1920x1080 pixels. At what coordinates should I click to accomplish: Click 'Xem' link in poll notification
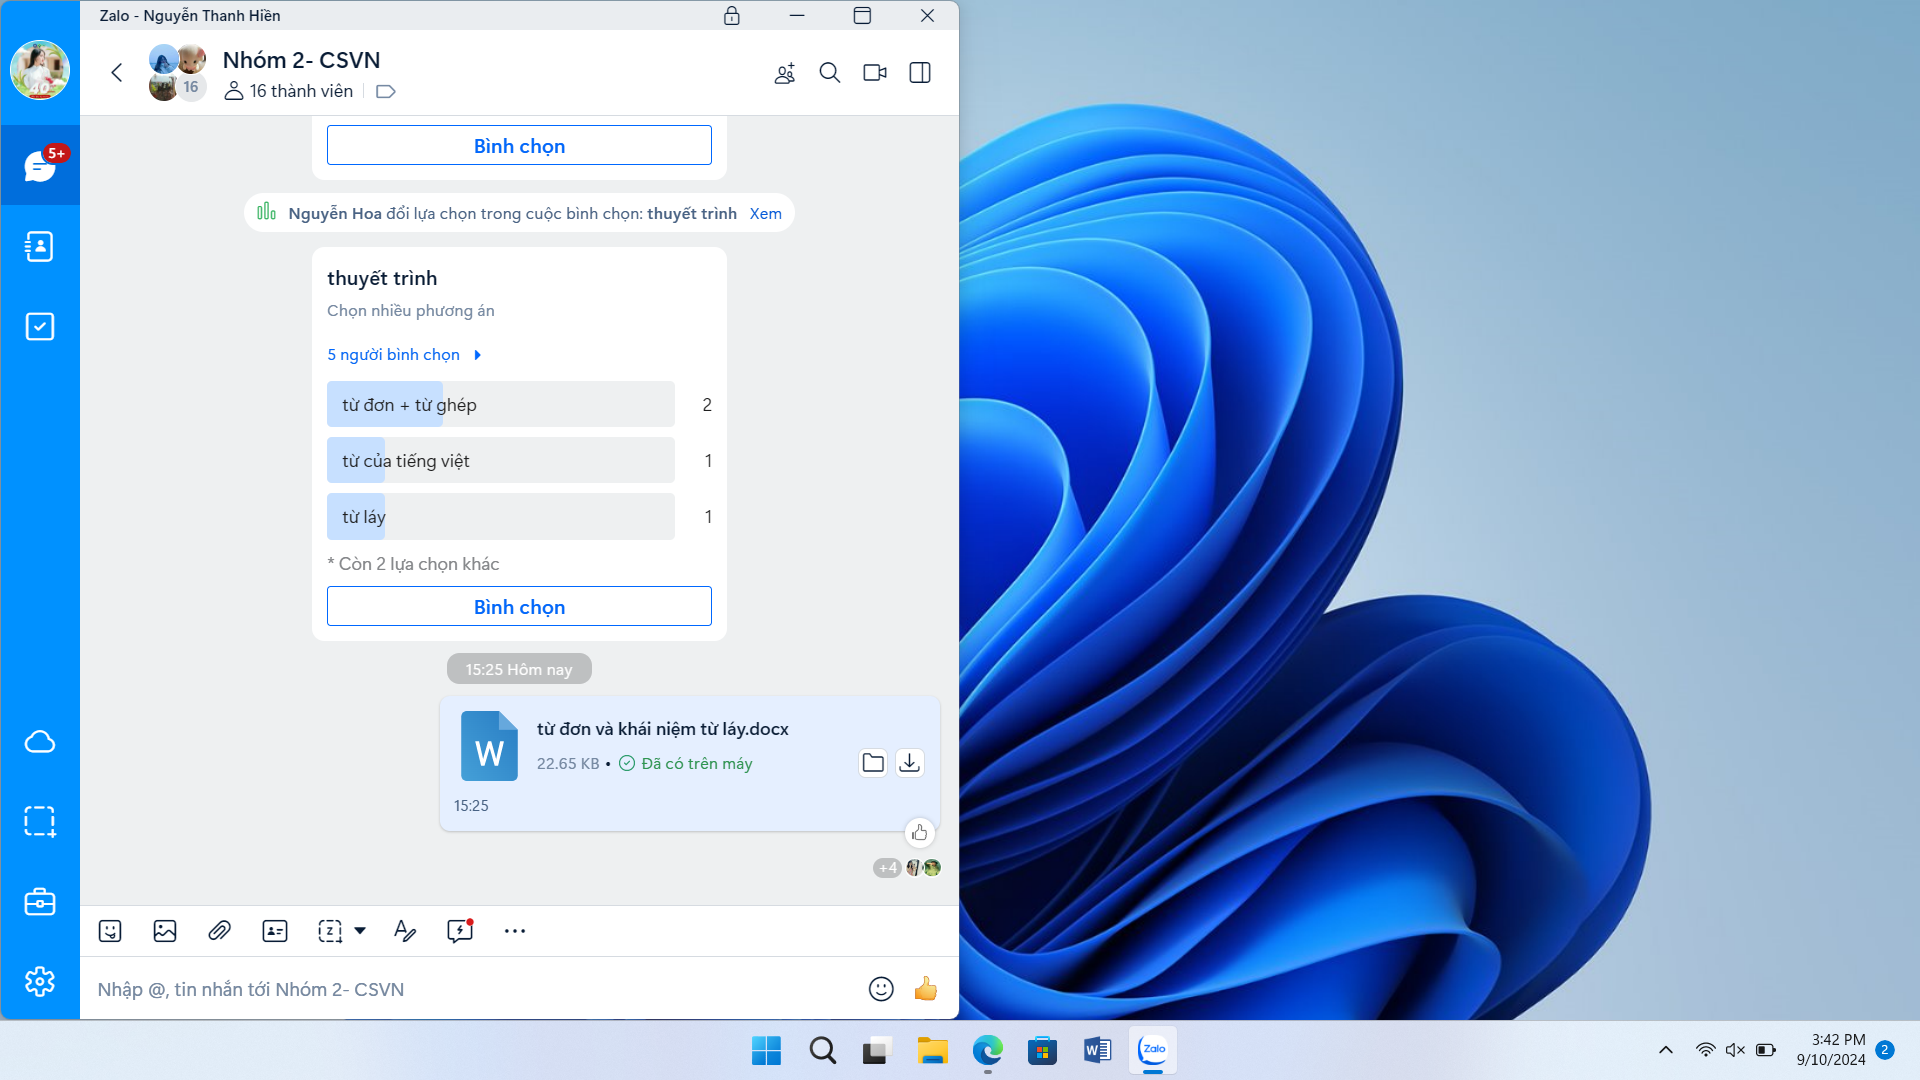[x=765, y=213]
